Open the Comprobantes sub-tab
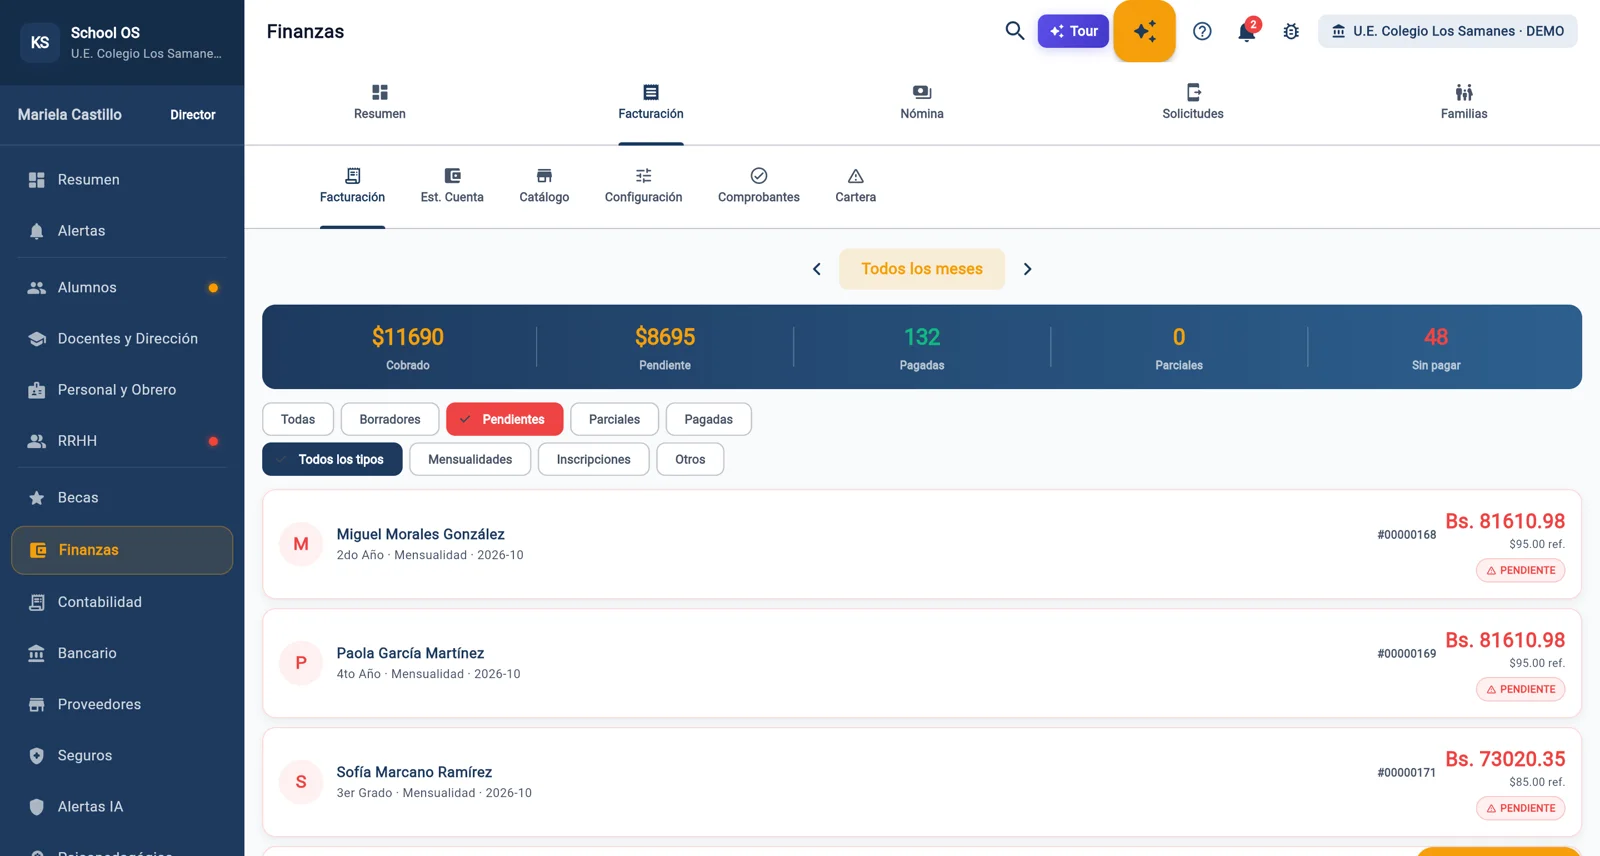This screenshot has width=1600, height=856. [759, 186]
